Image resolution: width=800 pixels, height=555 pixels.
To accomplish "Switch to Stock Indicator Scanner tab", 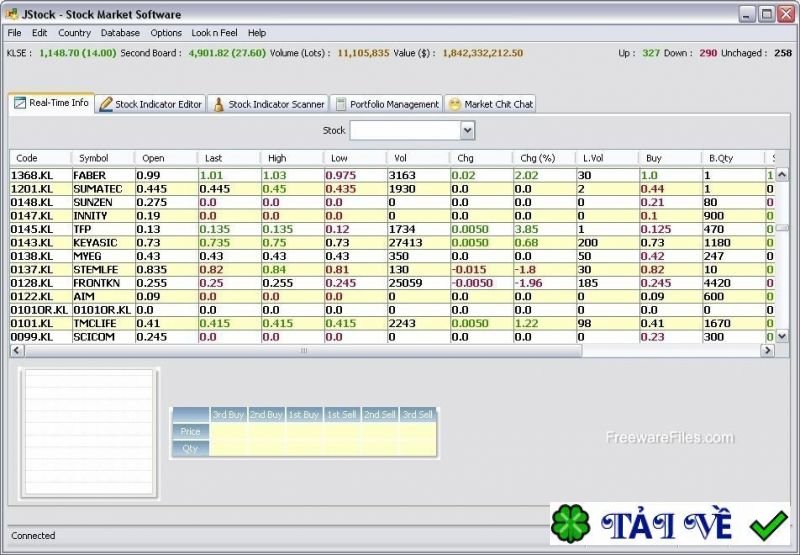I will tap(268, 104).
